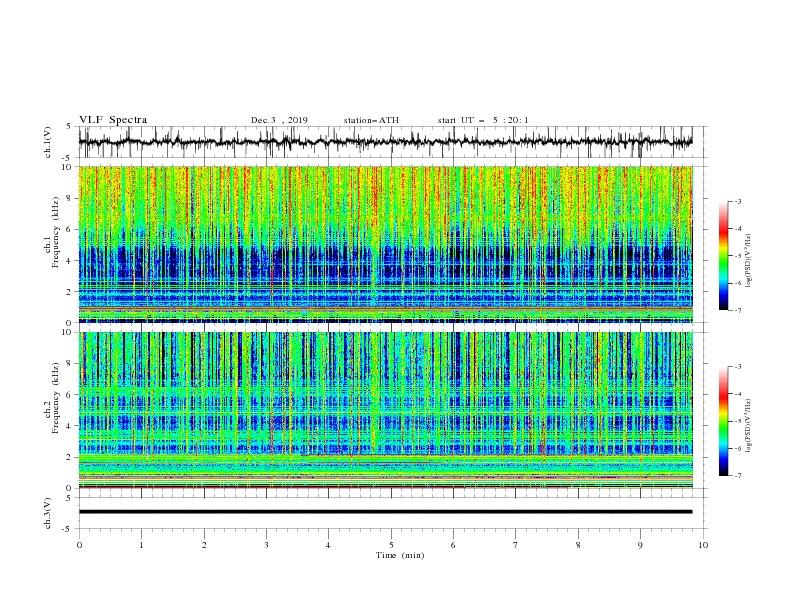This screenshot has height=612, width=792.
Task: Click time axis tick label "2"
Action: coord(204,545)
